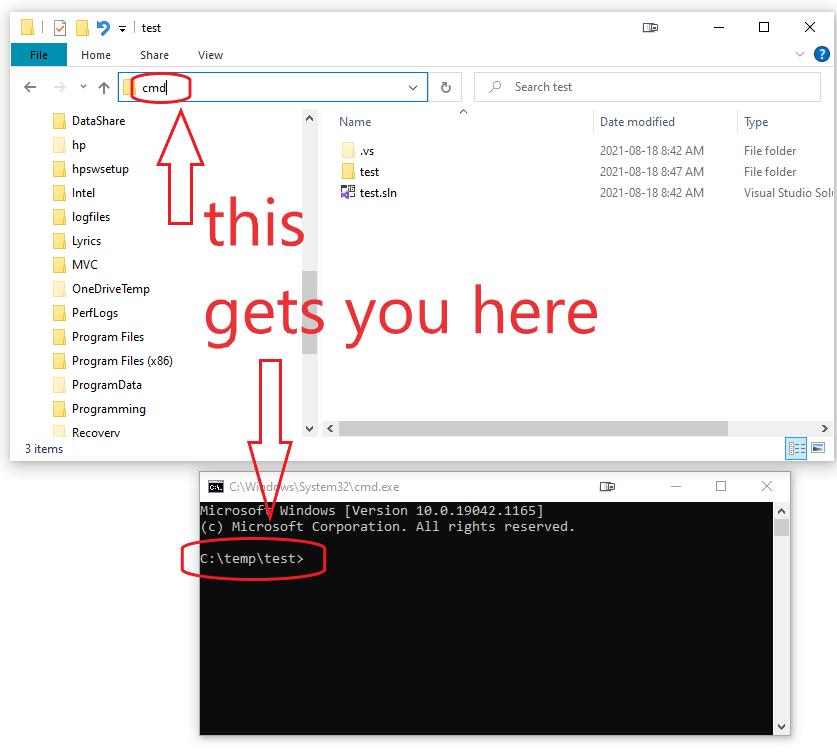The image size is (837, 752).
Task: Click the cmd.exe window title bar icon
Action: [x=215, y=487]
